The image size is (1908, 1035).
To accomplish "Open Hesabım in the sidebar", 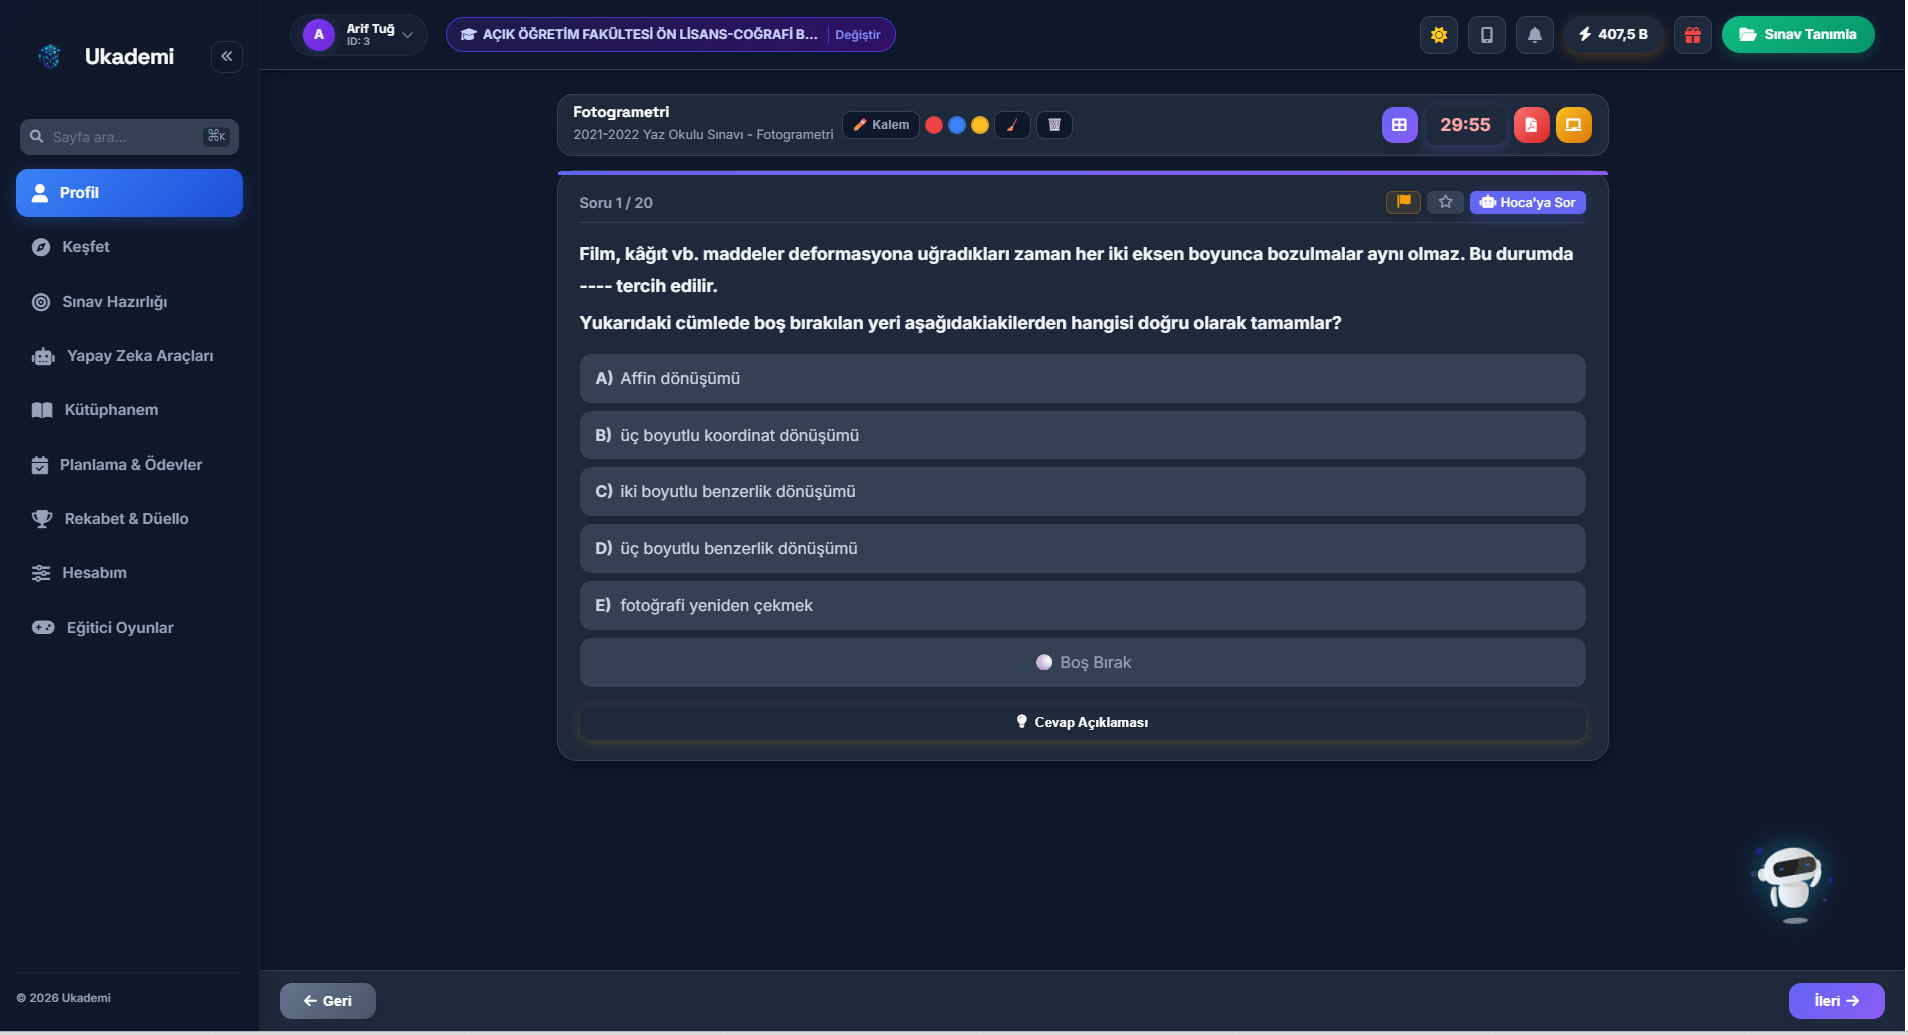I will tap(129, 573).
